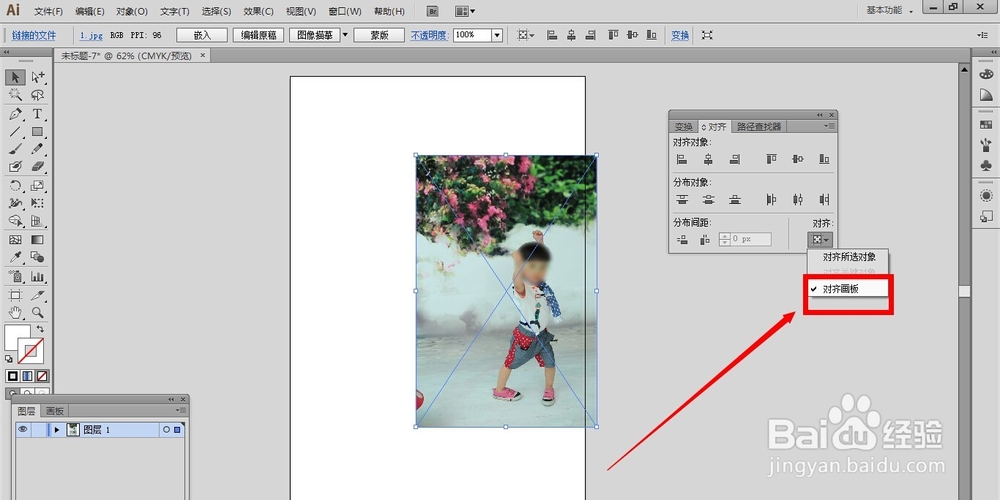The height and width of the screenshot is (500, 1000).
Task: Switch to the 画板 tab
Action: click(x=55, y=411)
